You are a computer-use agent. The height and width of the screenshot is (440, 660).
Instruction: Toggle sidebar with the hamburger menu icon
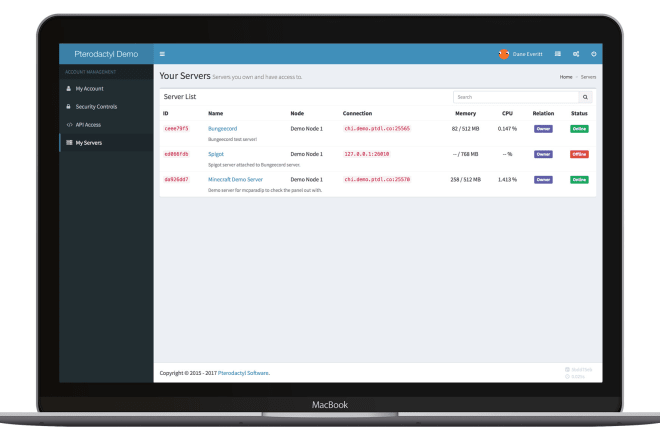[162, 54]
